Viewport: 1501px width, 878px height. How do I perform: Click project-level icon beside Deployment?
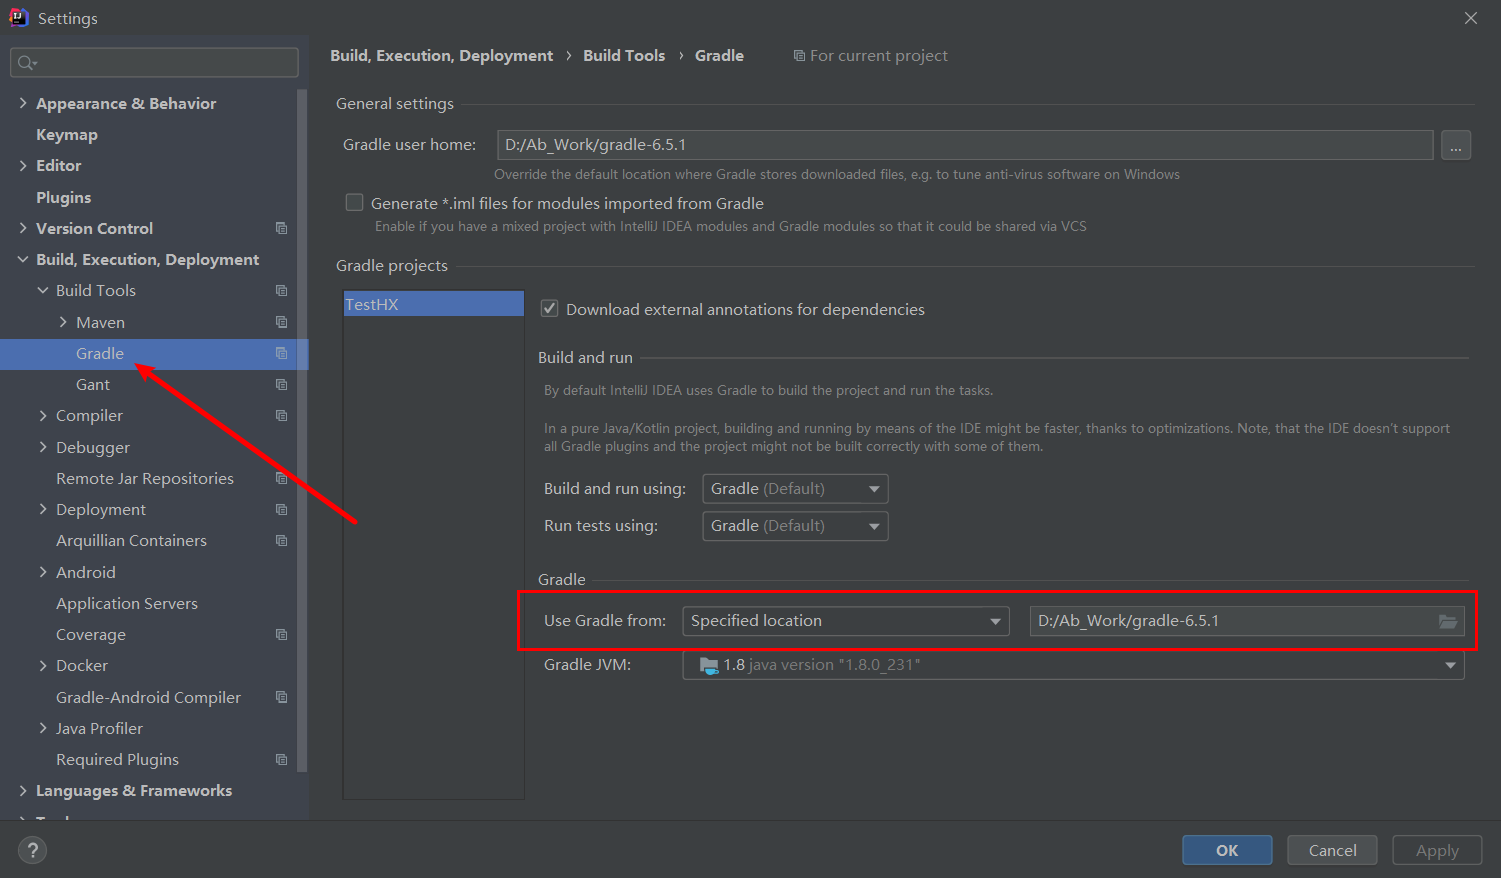point(281,509)
